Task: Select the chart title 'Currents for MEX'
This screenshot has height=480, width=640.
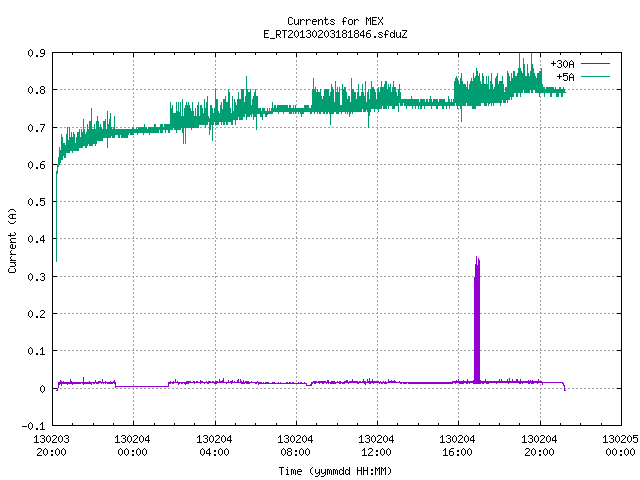Action: pyautogui.click(x=335, y=21)
